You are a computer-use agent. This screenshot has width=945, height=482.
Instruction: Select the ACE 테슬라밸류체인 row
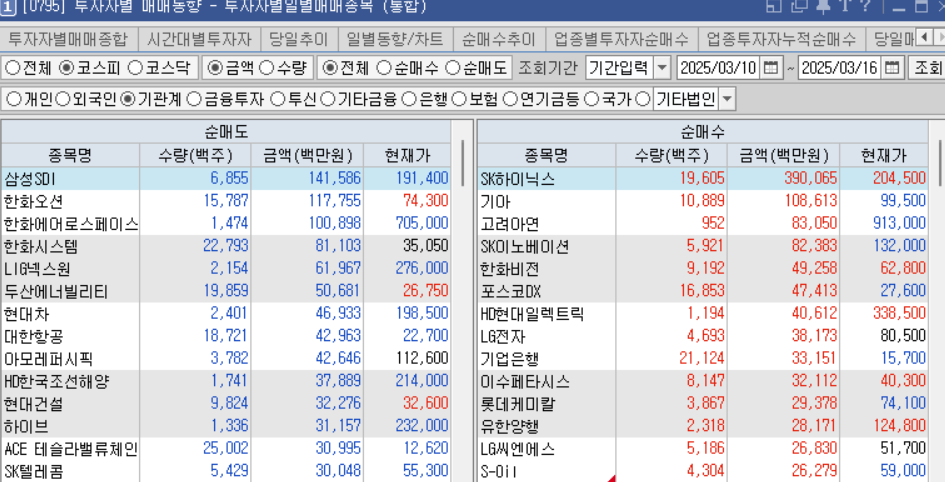point(225,449)
